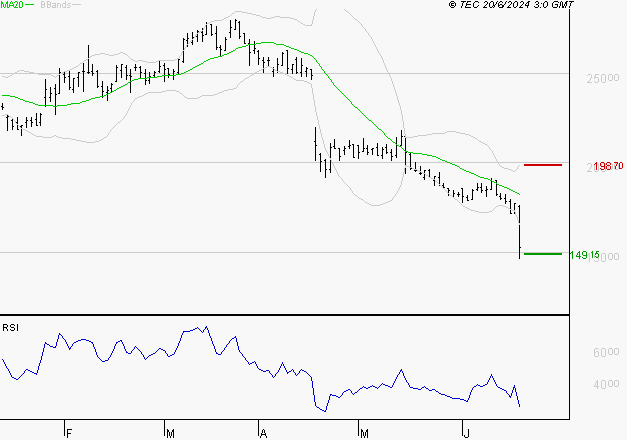This screenshot has width=627, height=440.
Task: Click the RSI indicator label
Action: point(10,328)
